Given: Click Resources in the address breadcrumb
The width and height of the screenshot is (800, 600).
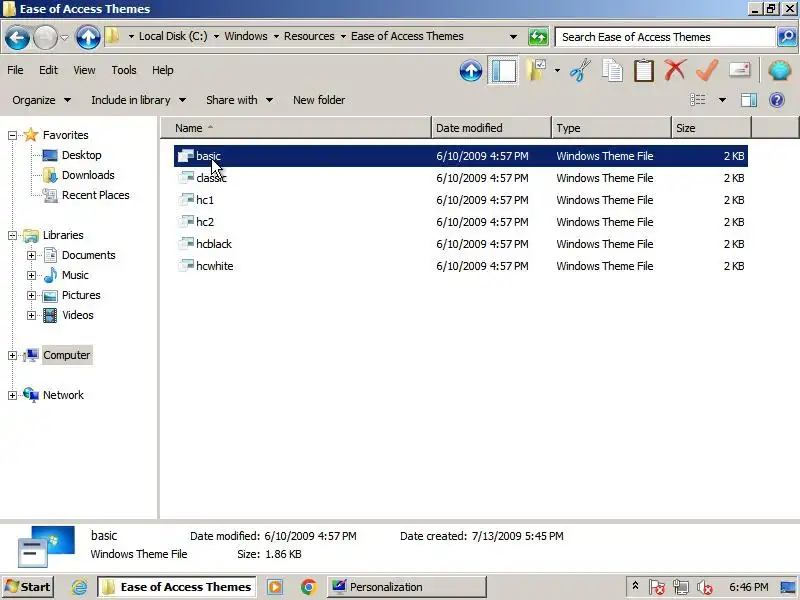Looking at the screenshot, I should tap(309, 36).
